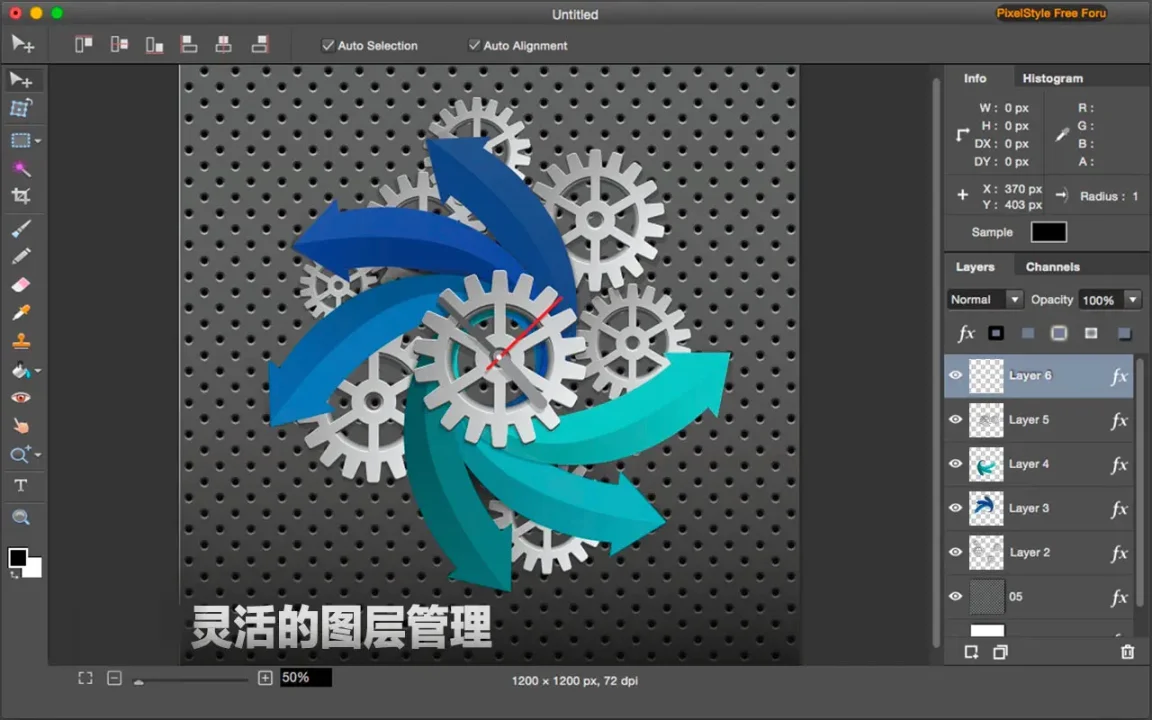
Task: Select the Clone Stamp tool
Action: coord(21,341)
